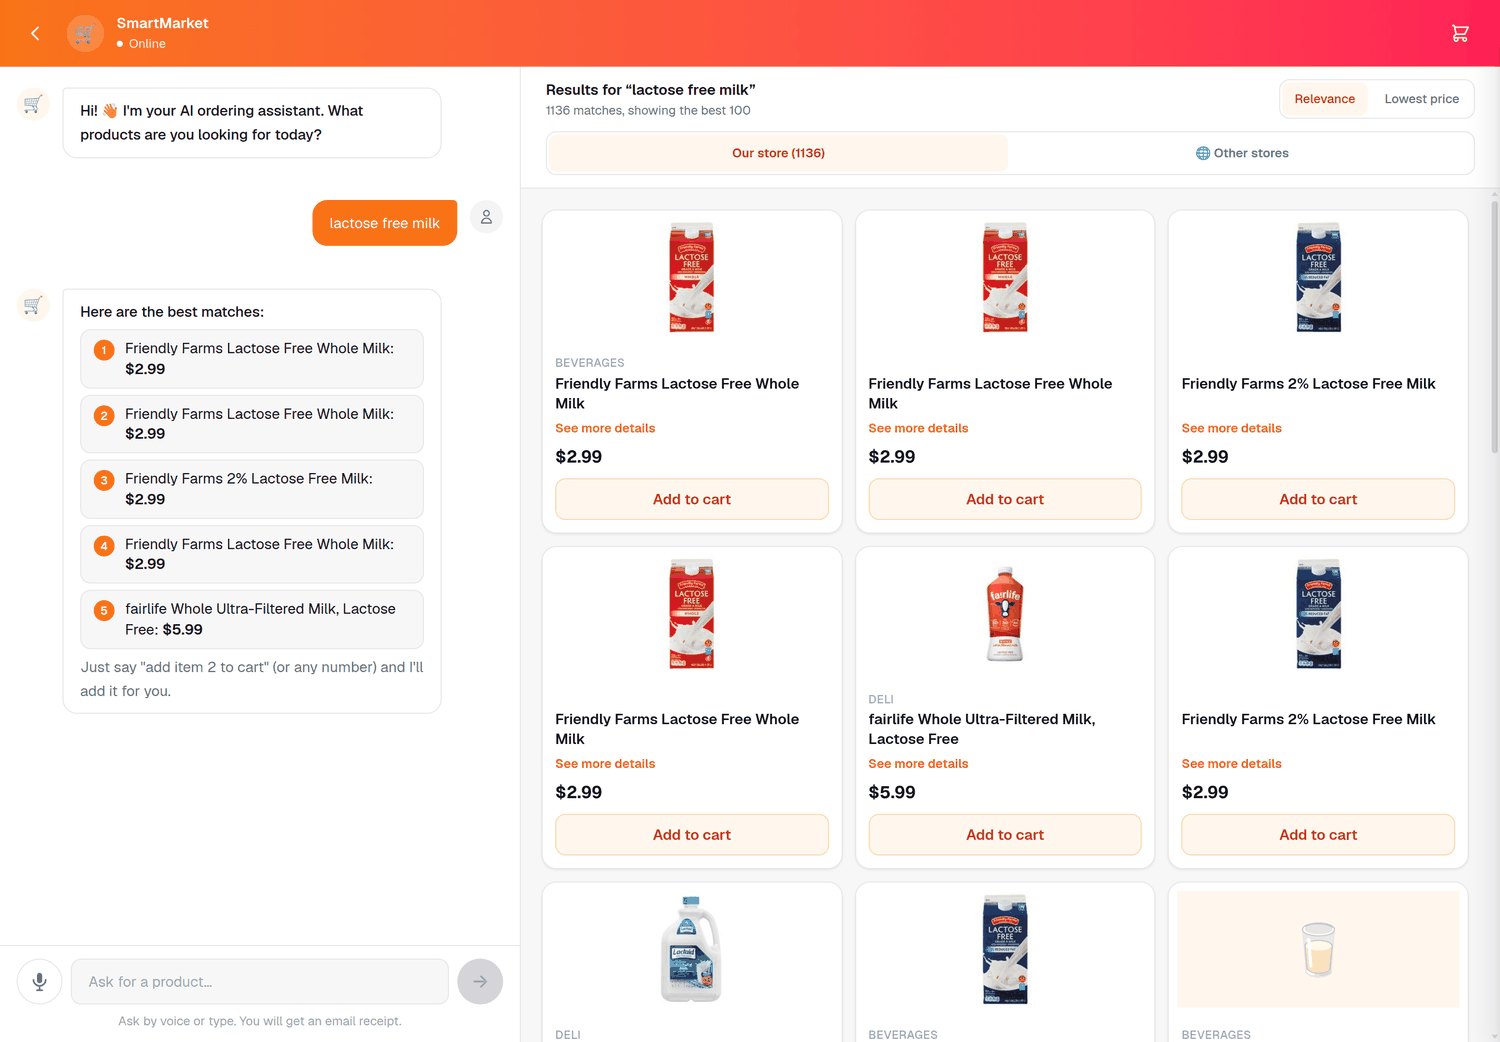Go back using the header arrow
This screenshot has width=1500, height=1042.
(35, 33)
